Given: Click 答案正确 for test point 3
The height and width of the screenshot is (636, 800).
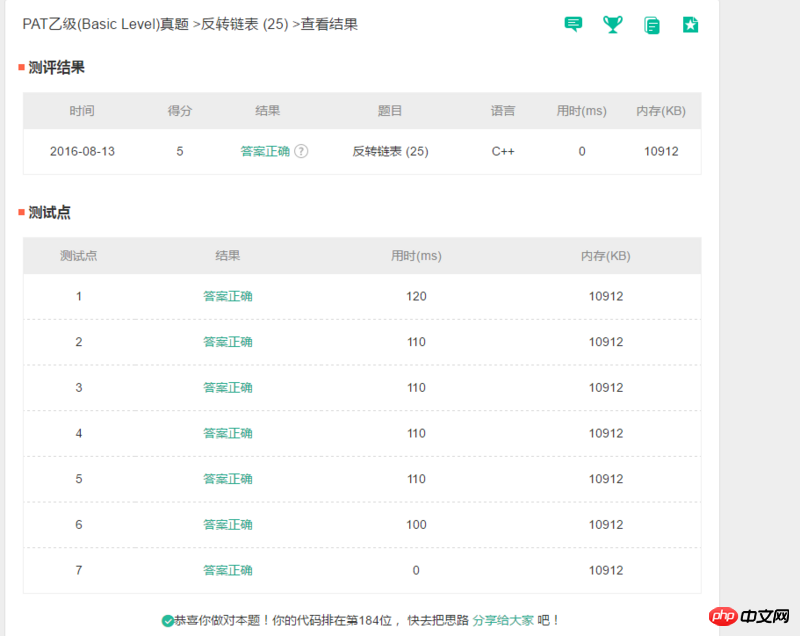Looking at the screenshot, I should 228,388.
